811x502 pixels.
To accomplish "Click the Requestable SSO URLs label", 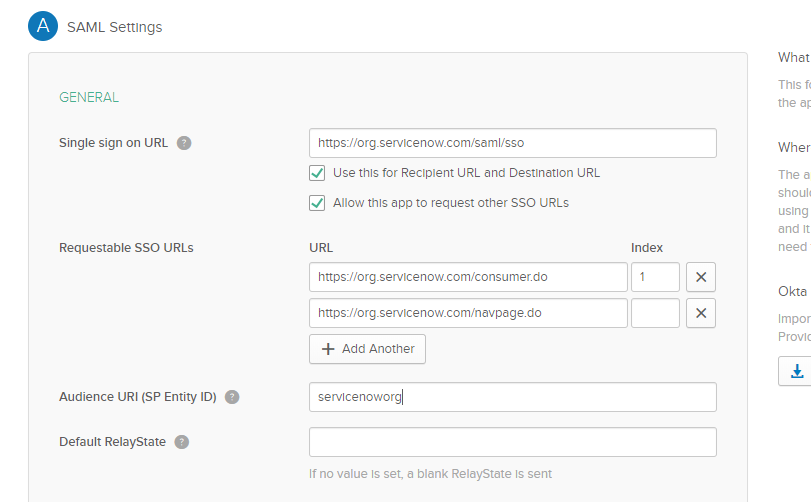I will 126,248.
